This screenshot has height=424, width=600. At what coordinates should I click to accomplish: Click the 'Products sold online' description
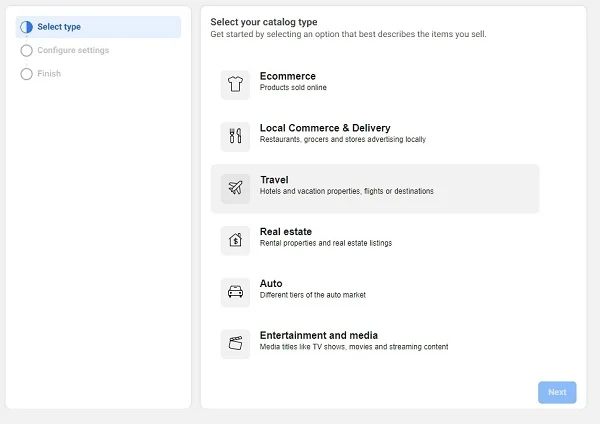(293, 88)
